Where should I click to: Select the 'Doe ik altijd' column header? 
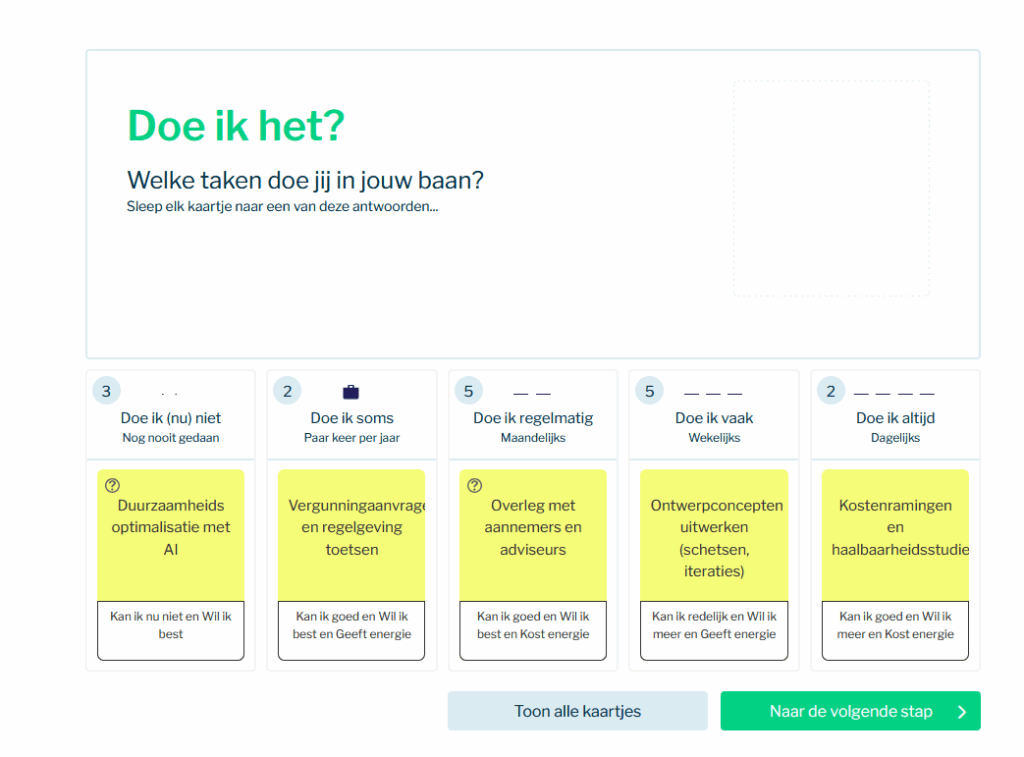[895, 418]
